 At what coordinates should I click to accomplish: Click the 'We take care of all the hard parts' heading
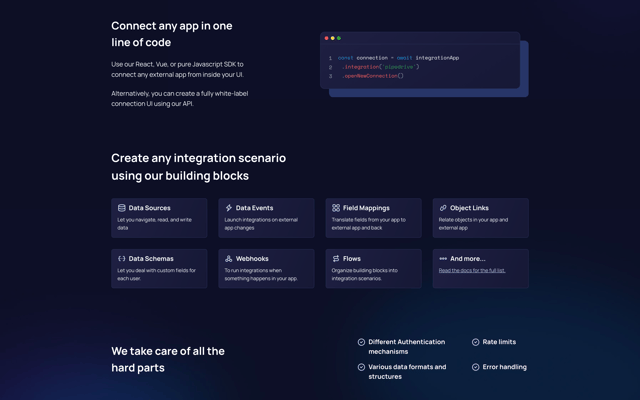pos(168,359)
